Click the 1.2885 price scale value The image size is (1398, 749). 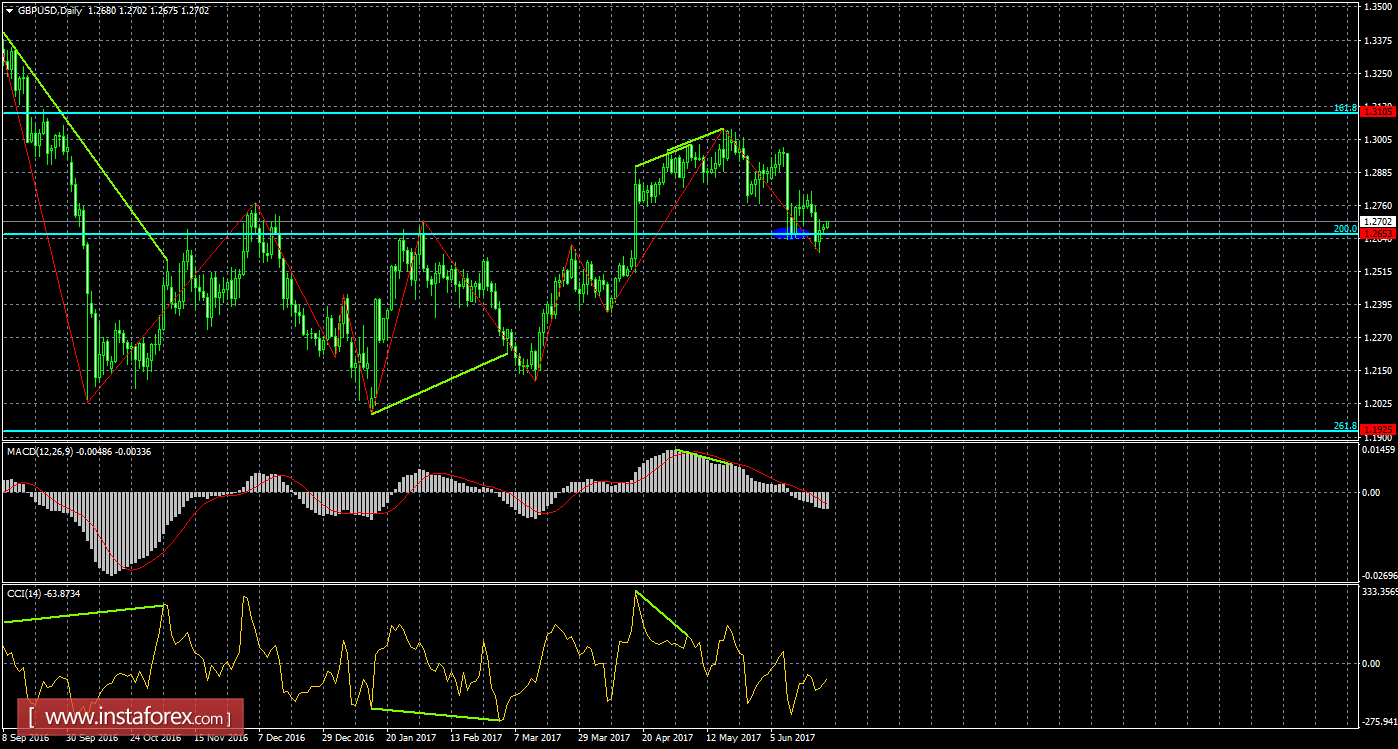pos(1379,172)
